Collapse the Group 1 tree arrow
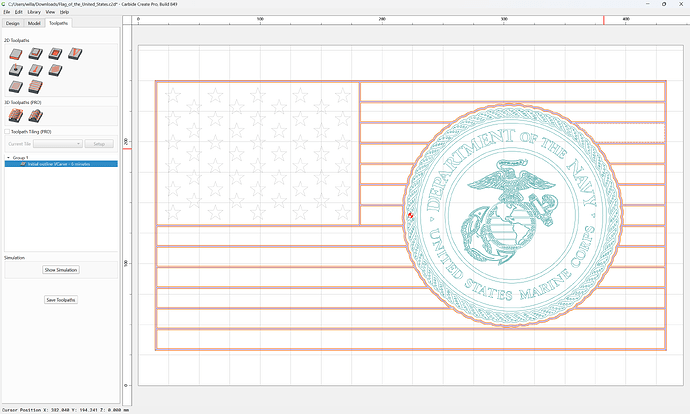690x414 pixels. pyautogui.click(x=8, y=158)
